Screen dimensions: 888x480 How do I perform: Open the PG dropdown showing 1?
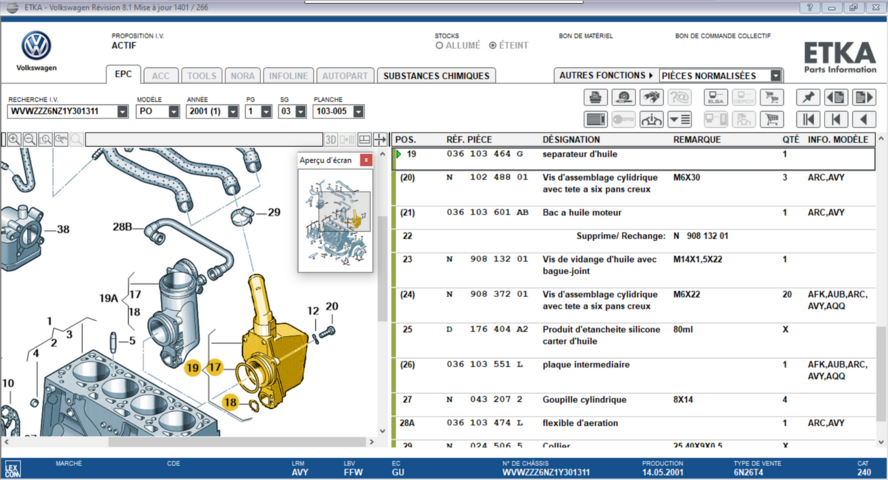pyautogui.click(x=266, y=112)
